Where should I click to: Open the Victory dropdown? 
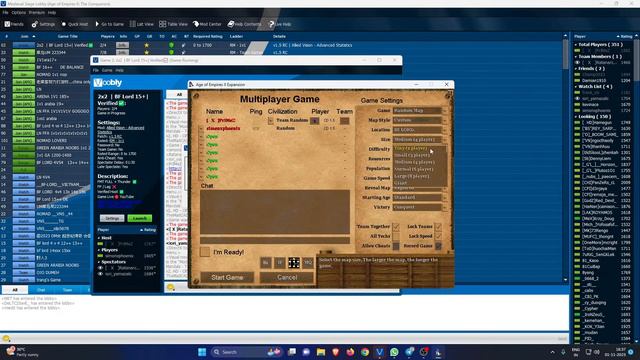pyautogui.click(x=420, y=207)
